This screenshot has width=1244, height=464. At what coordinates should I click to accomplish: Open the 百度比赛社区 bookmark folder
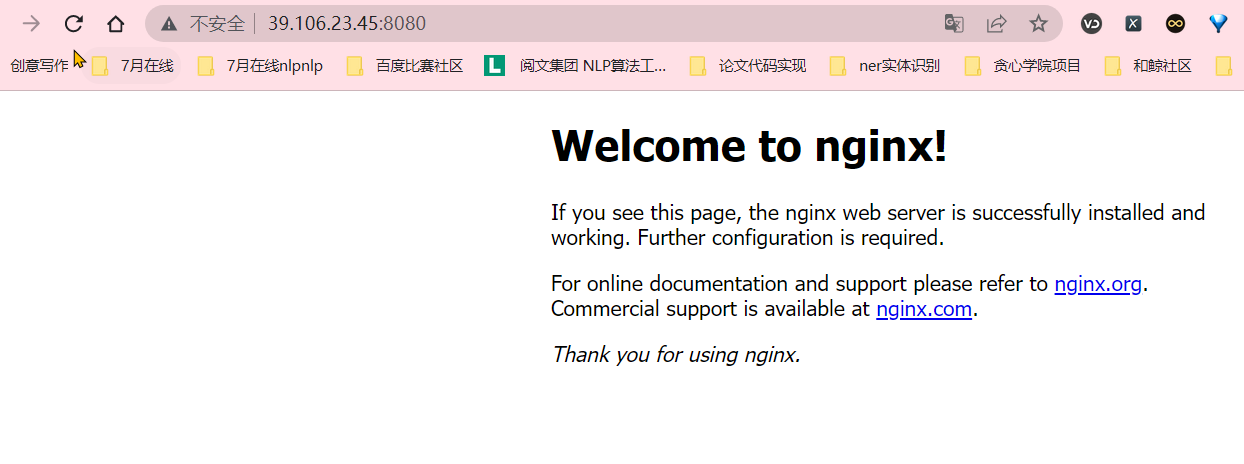[x=405, y=66]
